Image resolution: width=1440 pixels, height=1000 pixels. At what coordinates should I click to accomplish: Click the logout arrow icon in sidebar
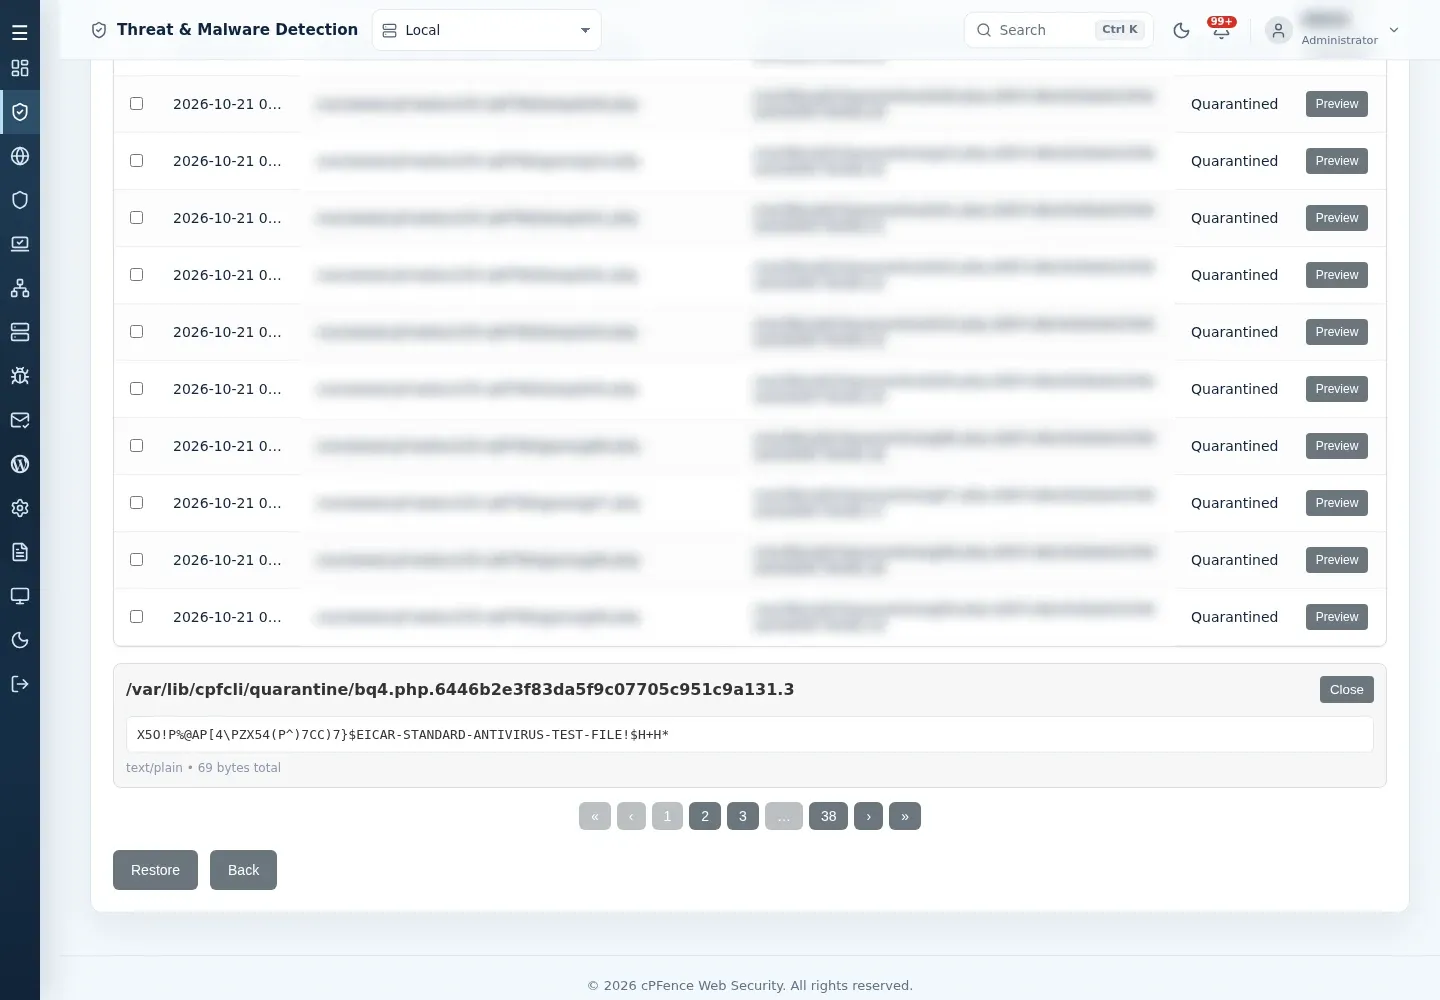(19, 684)
